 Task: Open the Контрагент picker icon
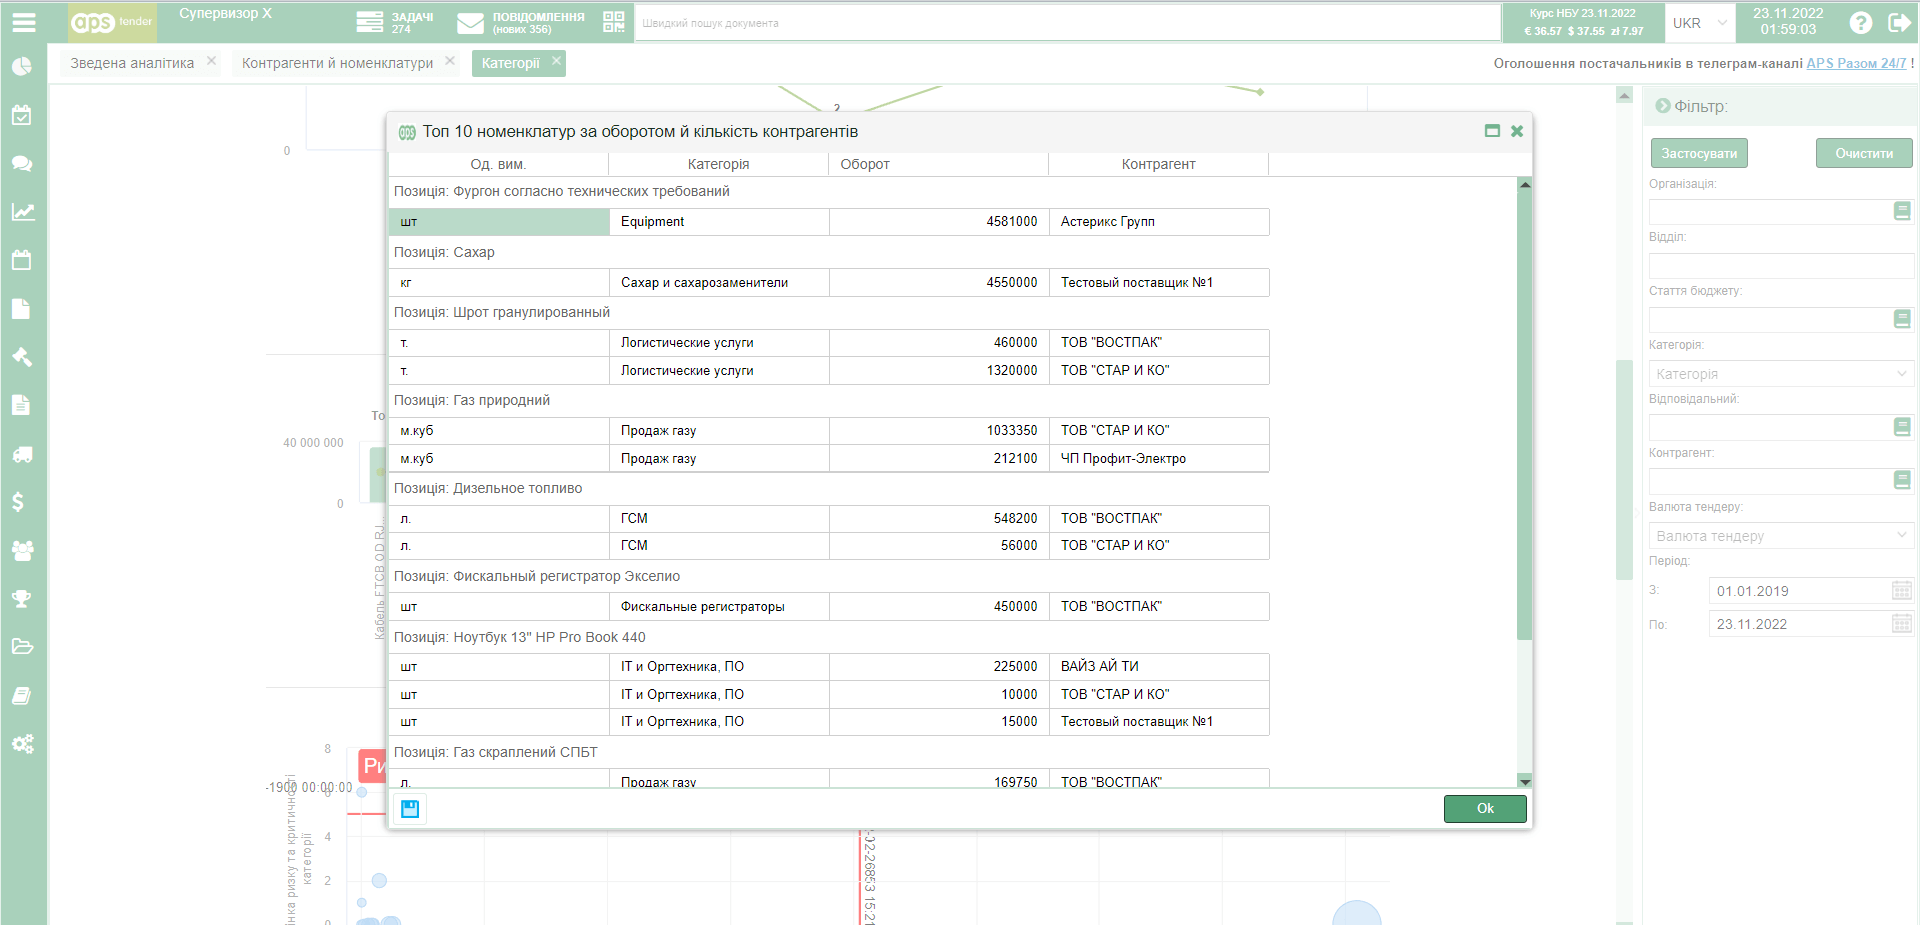point(1902,481)
